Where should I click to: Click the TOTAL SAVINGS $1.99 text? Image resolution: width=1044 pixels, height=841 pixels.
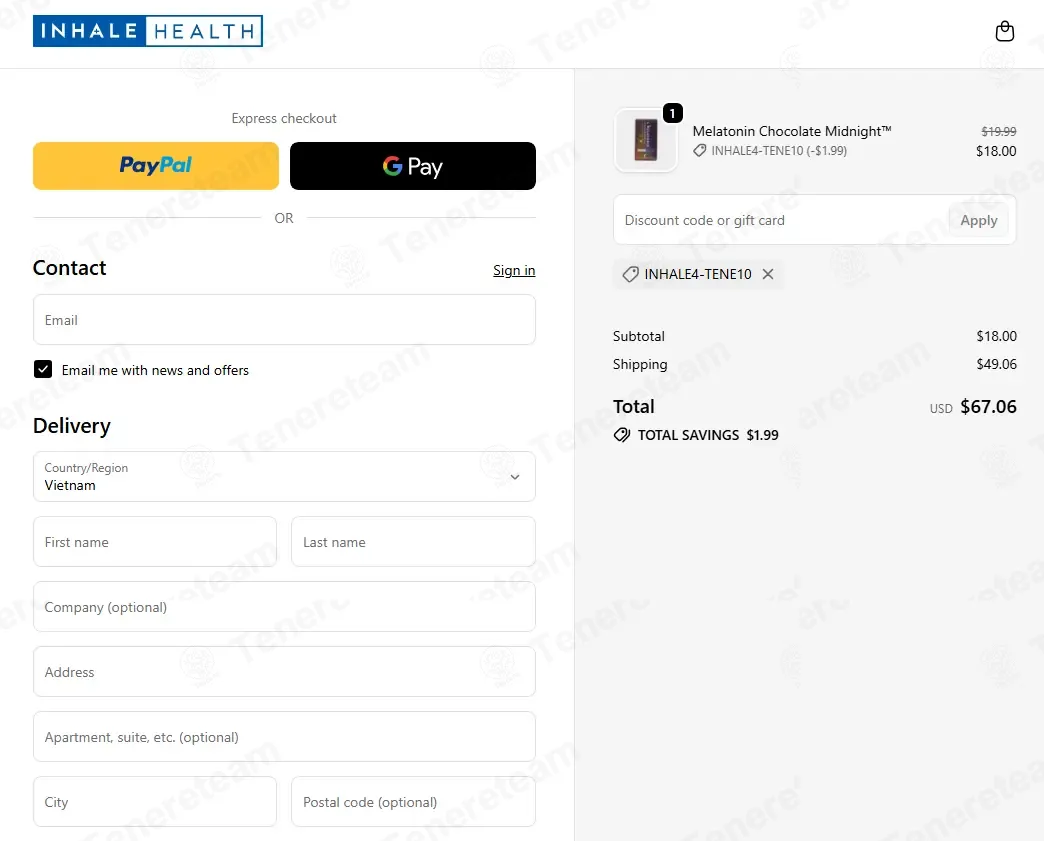point(708,435)
